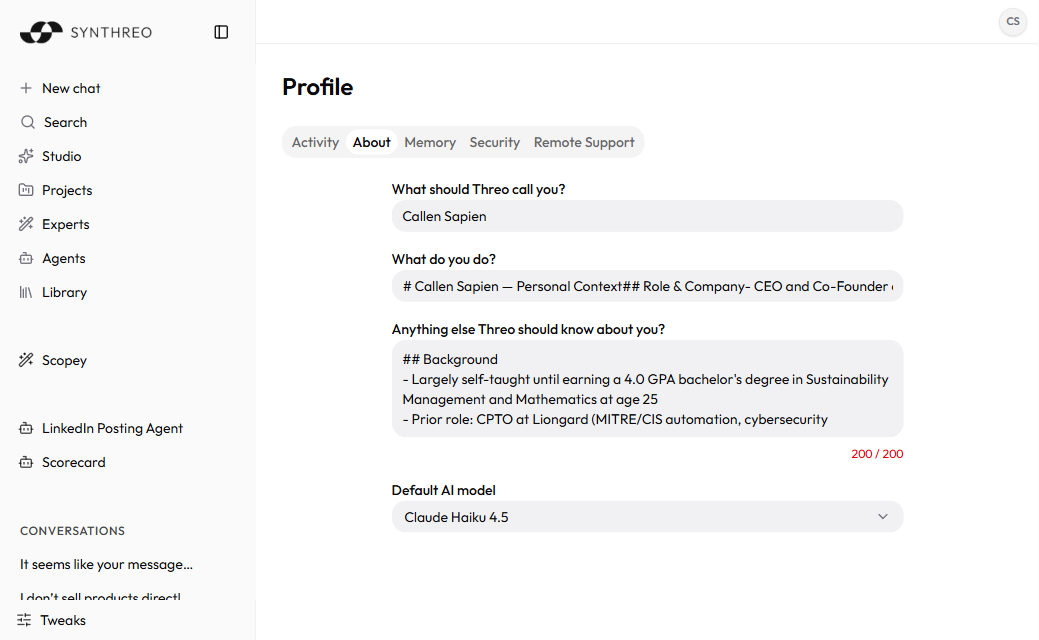Open the Remote Support tab
The image size is (1039, 640).
click(x=584, y=142)
